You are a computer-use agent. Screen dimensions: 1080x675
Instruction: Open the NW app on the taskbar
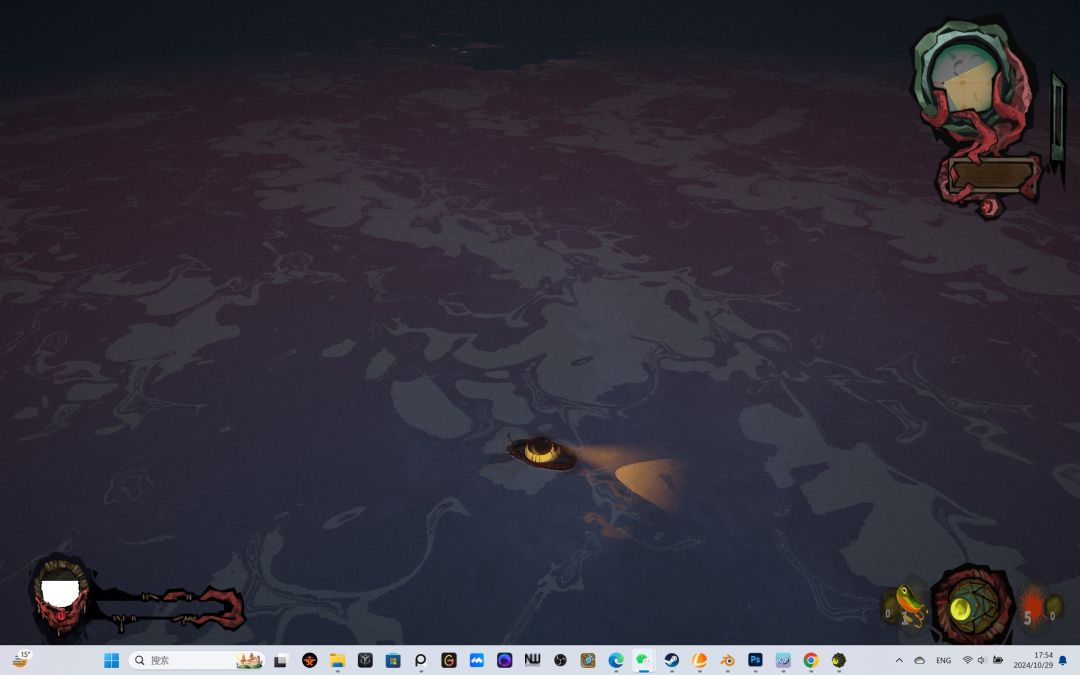click(x=532, y=661)
